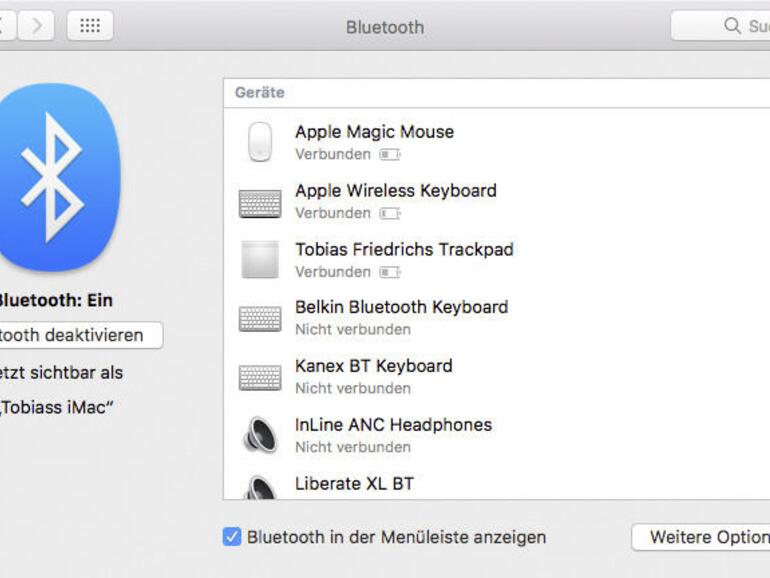The height and width of the screenshot is (578, 770).
Task: Click the 'sichtbar als' visibility label
Action: coord(77,373)
